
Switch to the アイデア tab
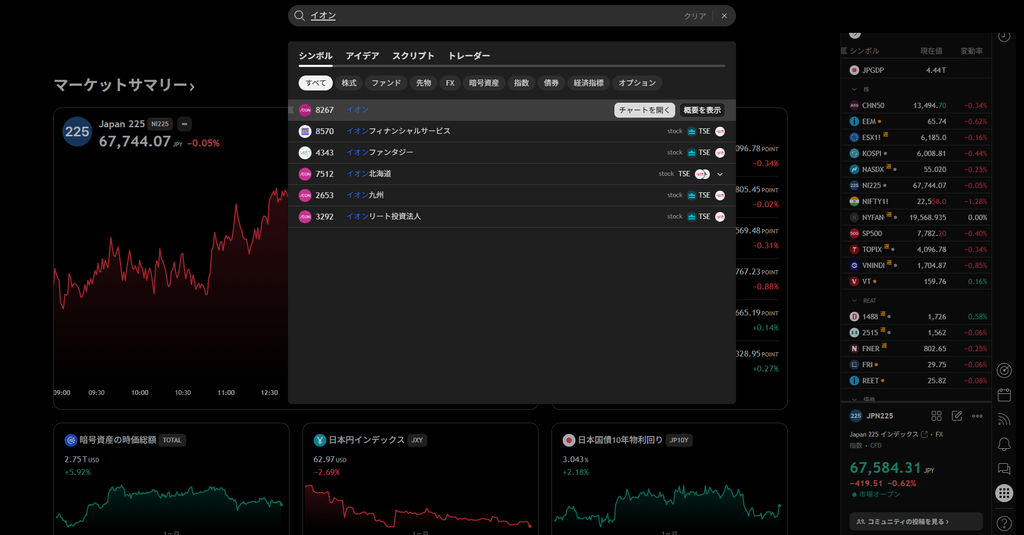pyautogui.click(x=362, y=56)
